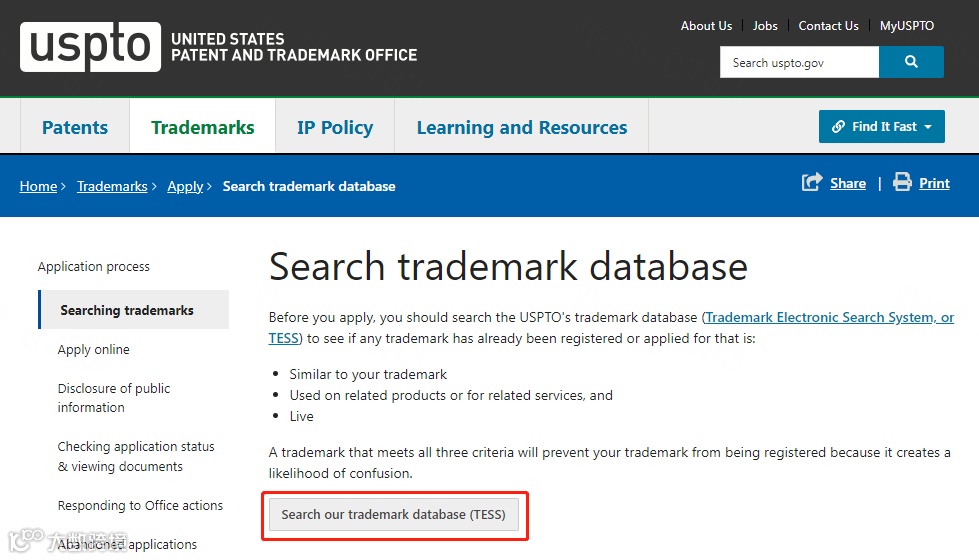
Task: Click the Share link text
Action: (848, 183)
